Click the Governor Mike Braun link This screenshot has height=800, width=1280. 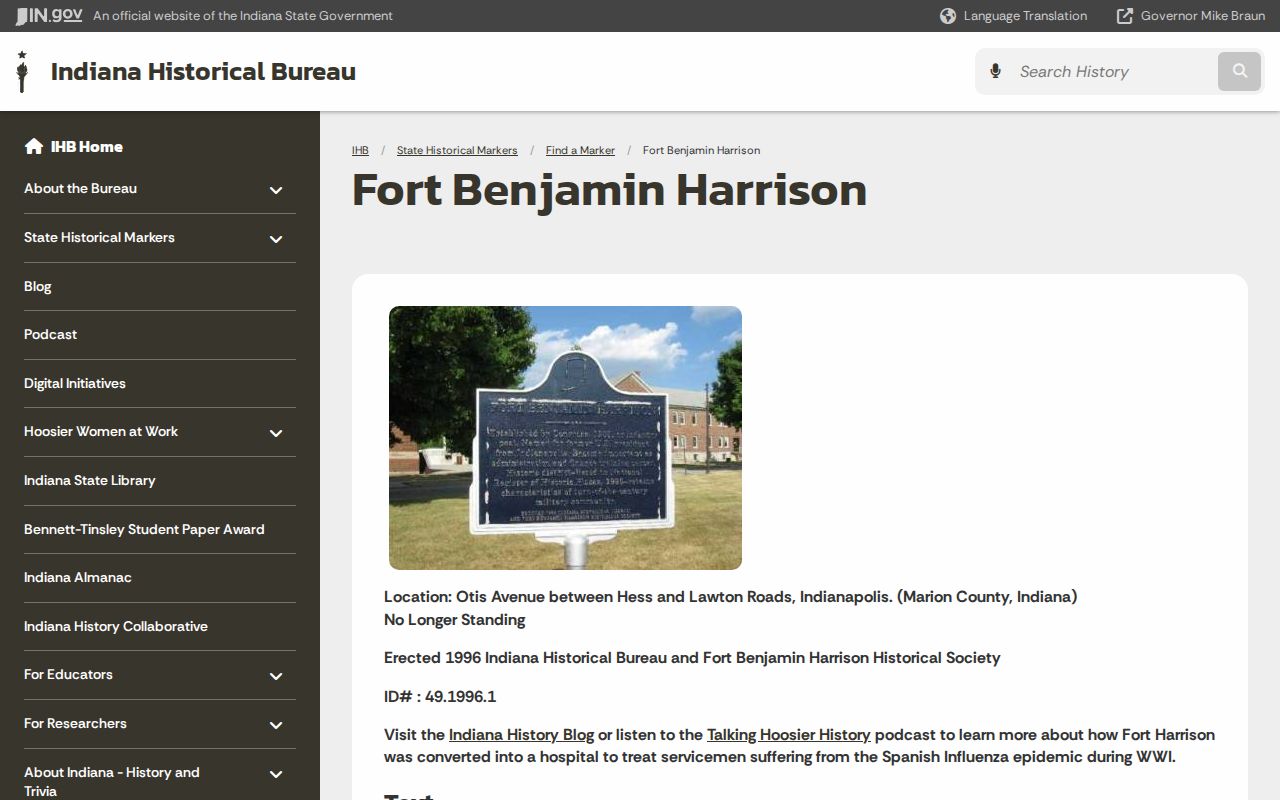click(x=1203, y=16)
